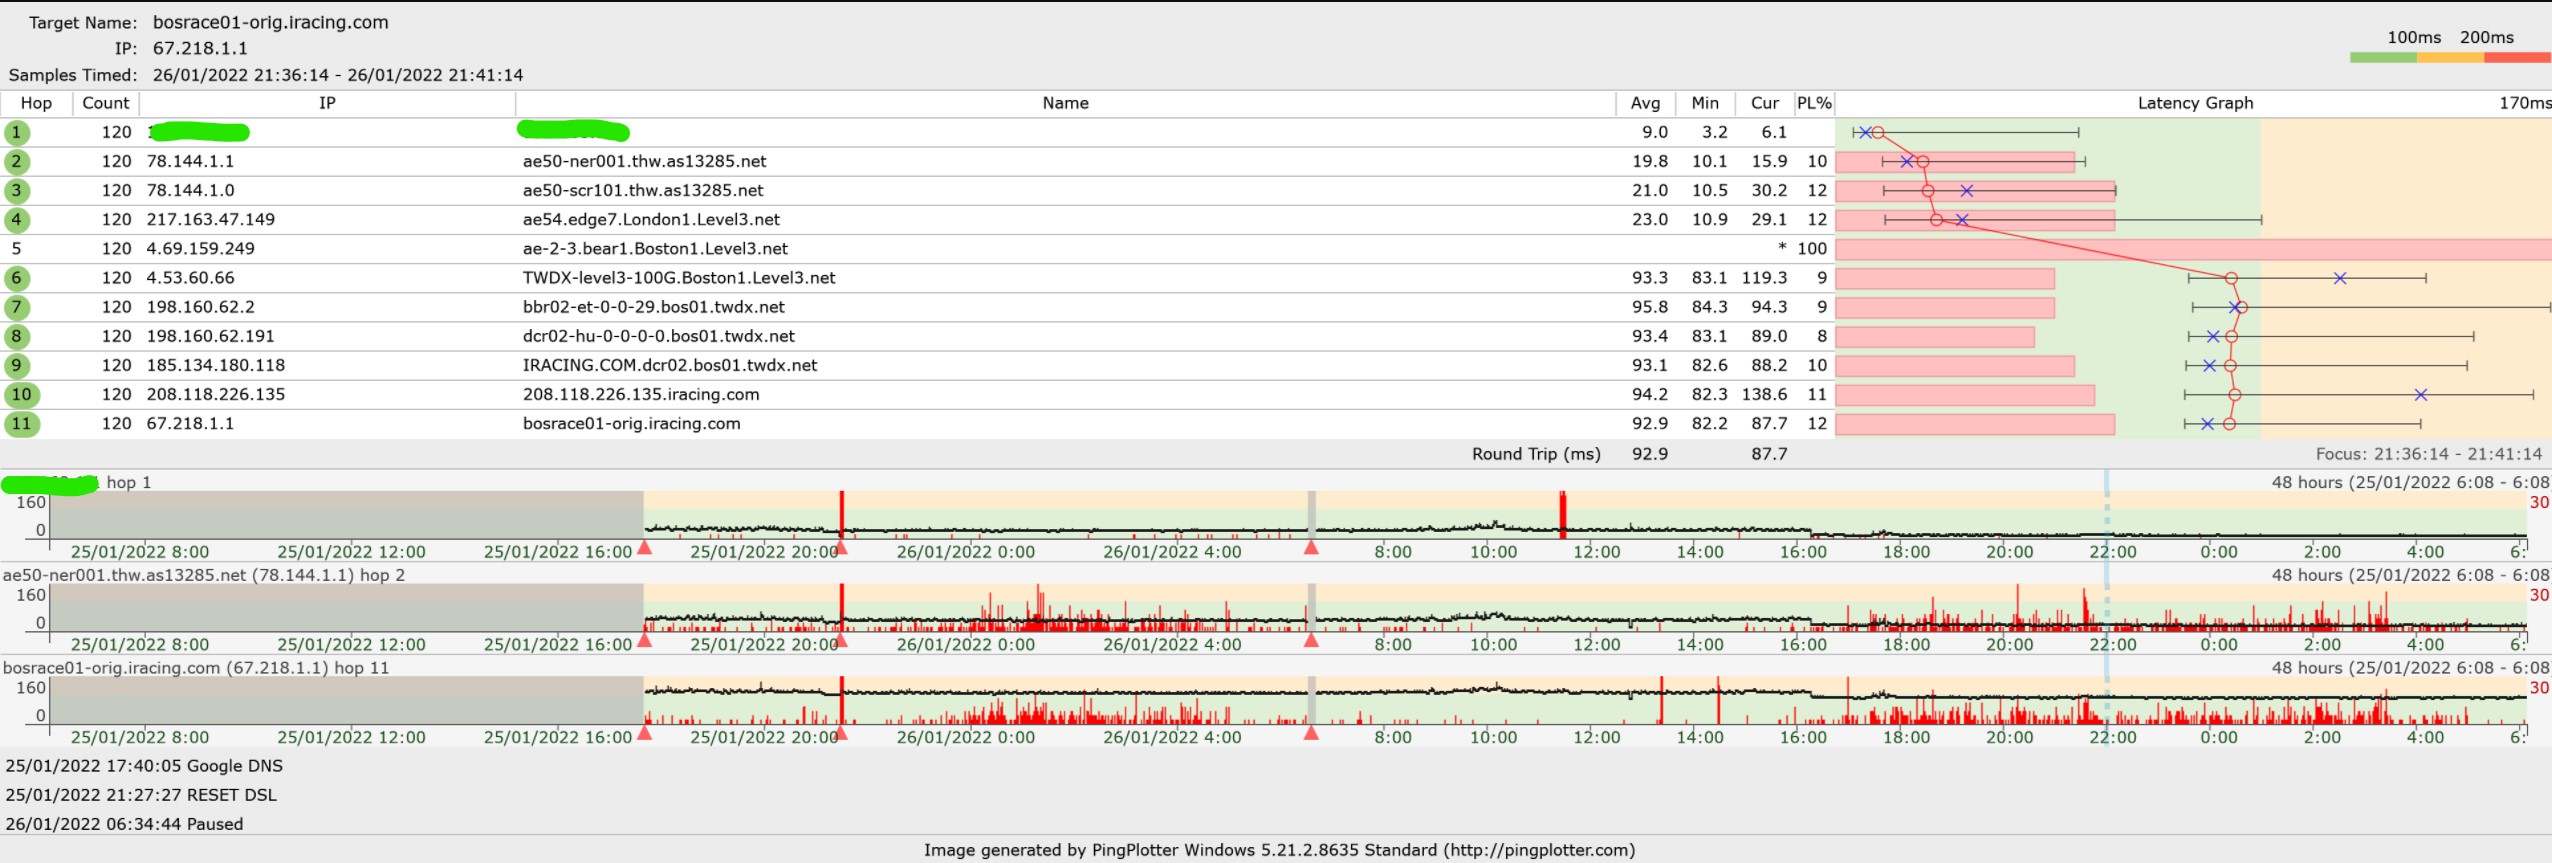Viewport: 2552px width, 863px height.
Task: Sort by the Hop column header
Action: (x=36, y=103)
